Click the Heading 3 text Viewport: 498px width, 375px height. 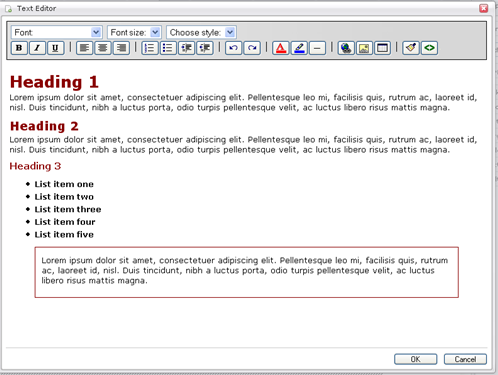tap(35, 166)
